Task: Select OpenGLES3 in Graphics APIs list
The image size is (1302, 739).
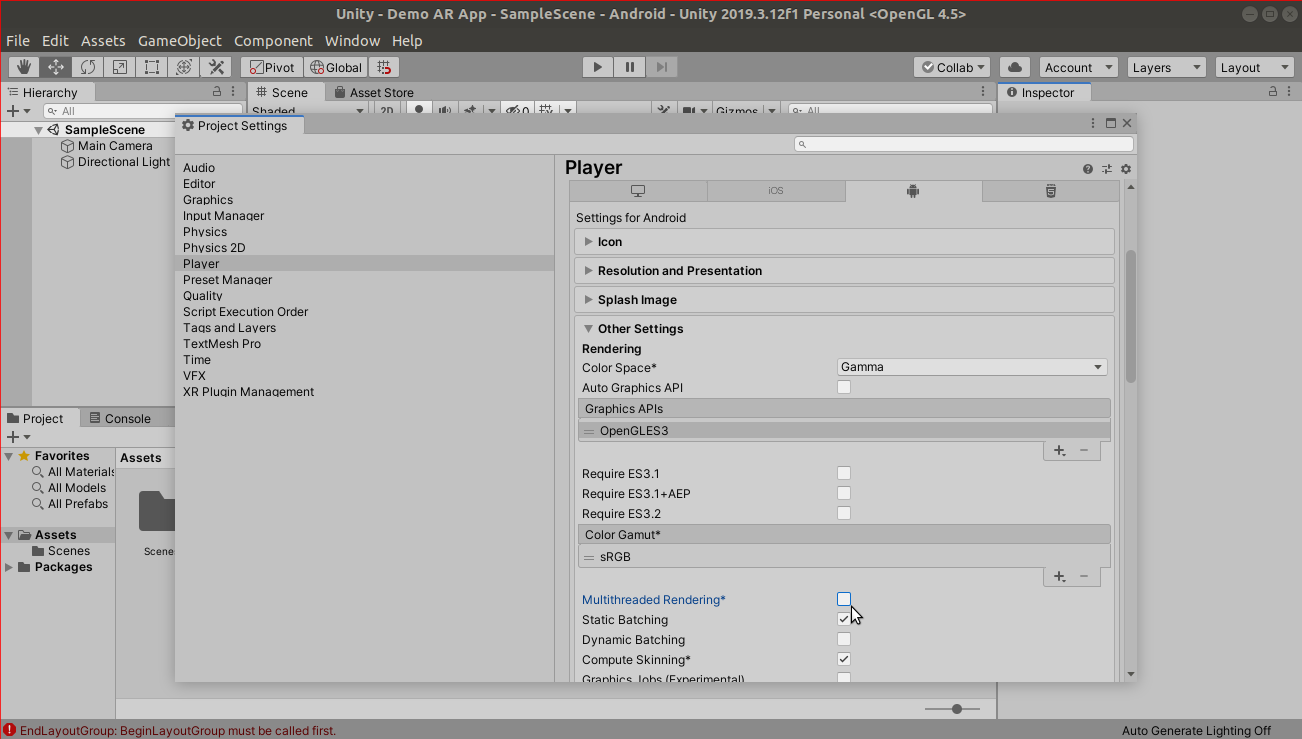Action: 844,431
